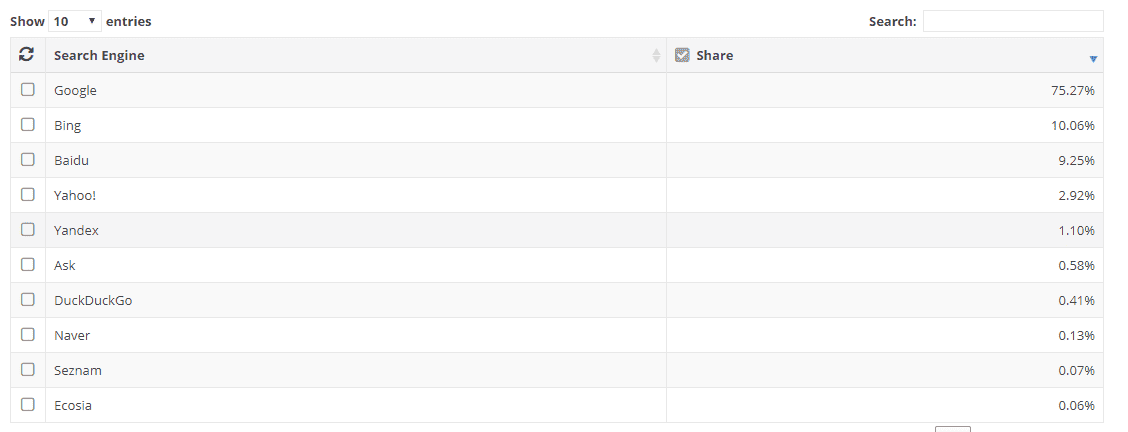The image size is (1128, 432).
Task: Click the Google search engine row name
Action: (x=76, y=91)
